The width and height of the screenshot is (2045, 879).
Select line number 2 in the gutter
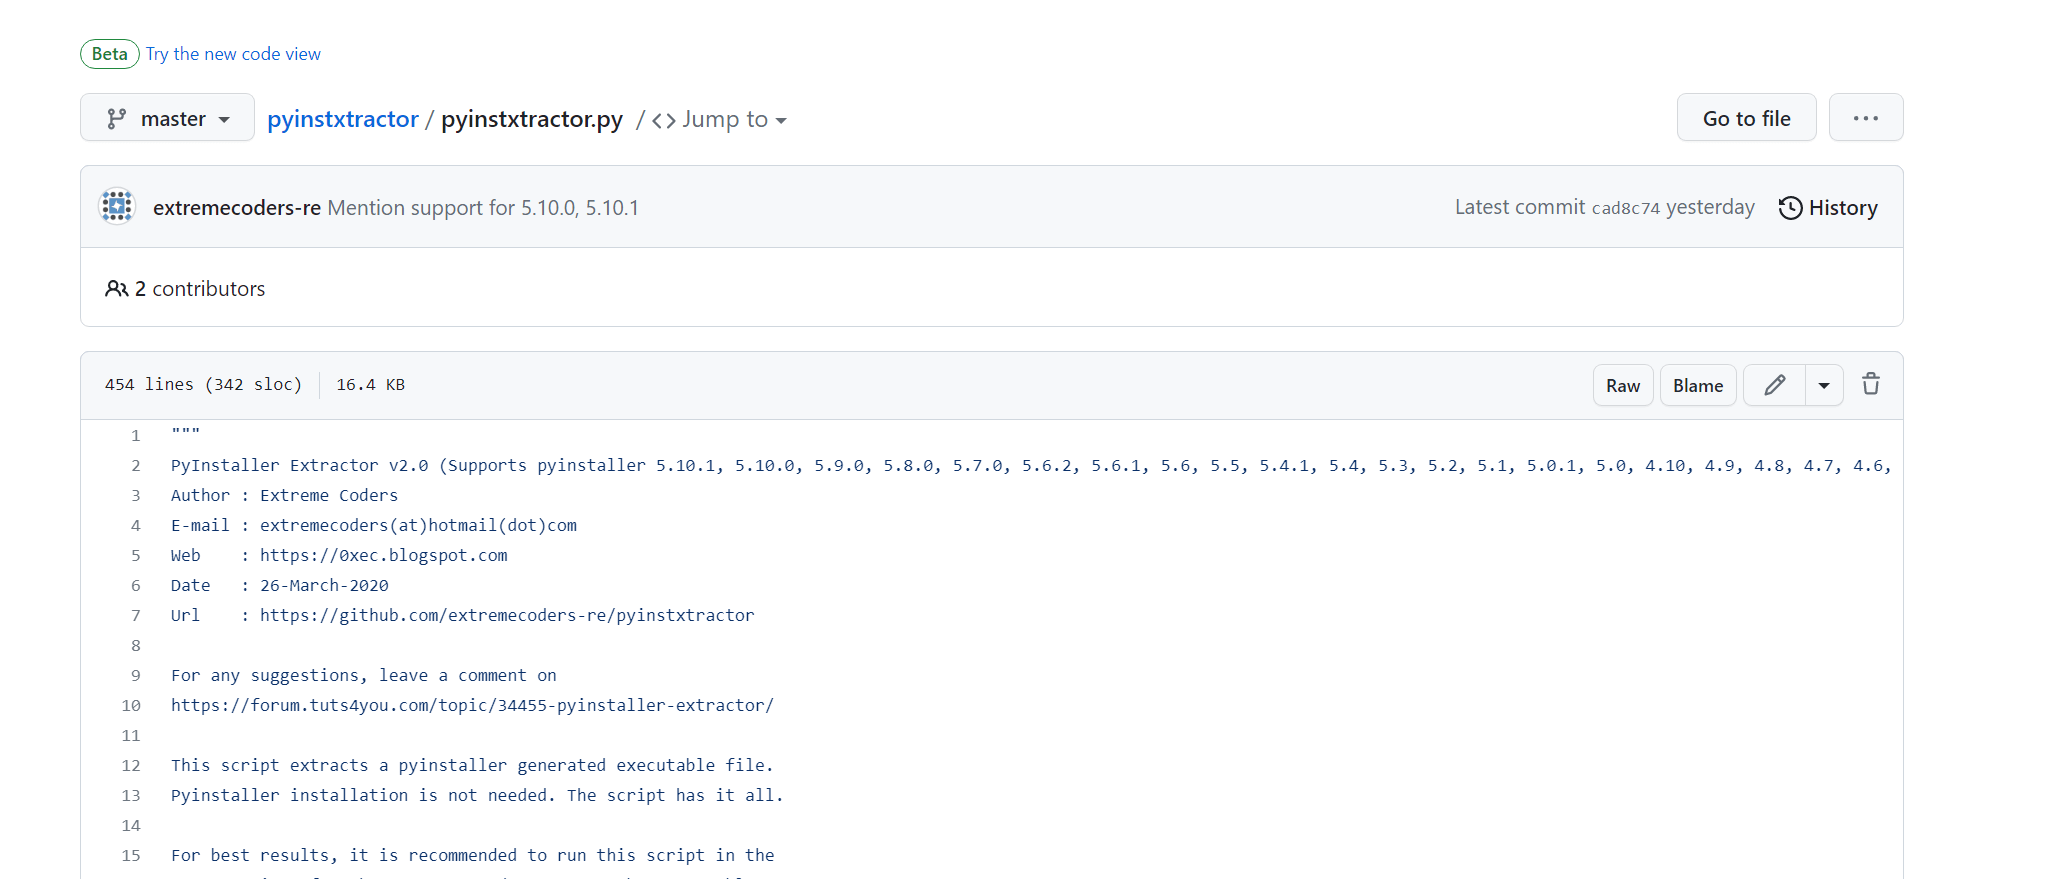[x=136, y=466]
